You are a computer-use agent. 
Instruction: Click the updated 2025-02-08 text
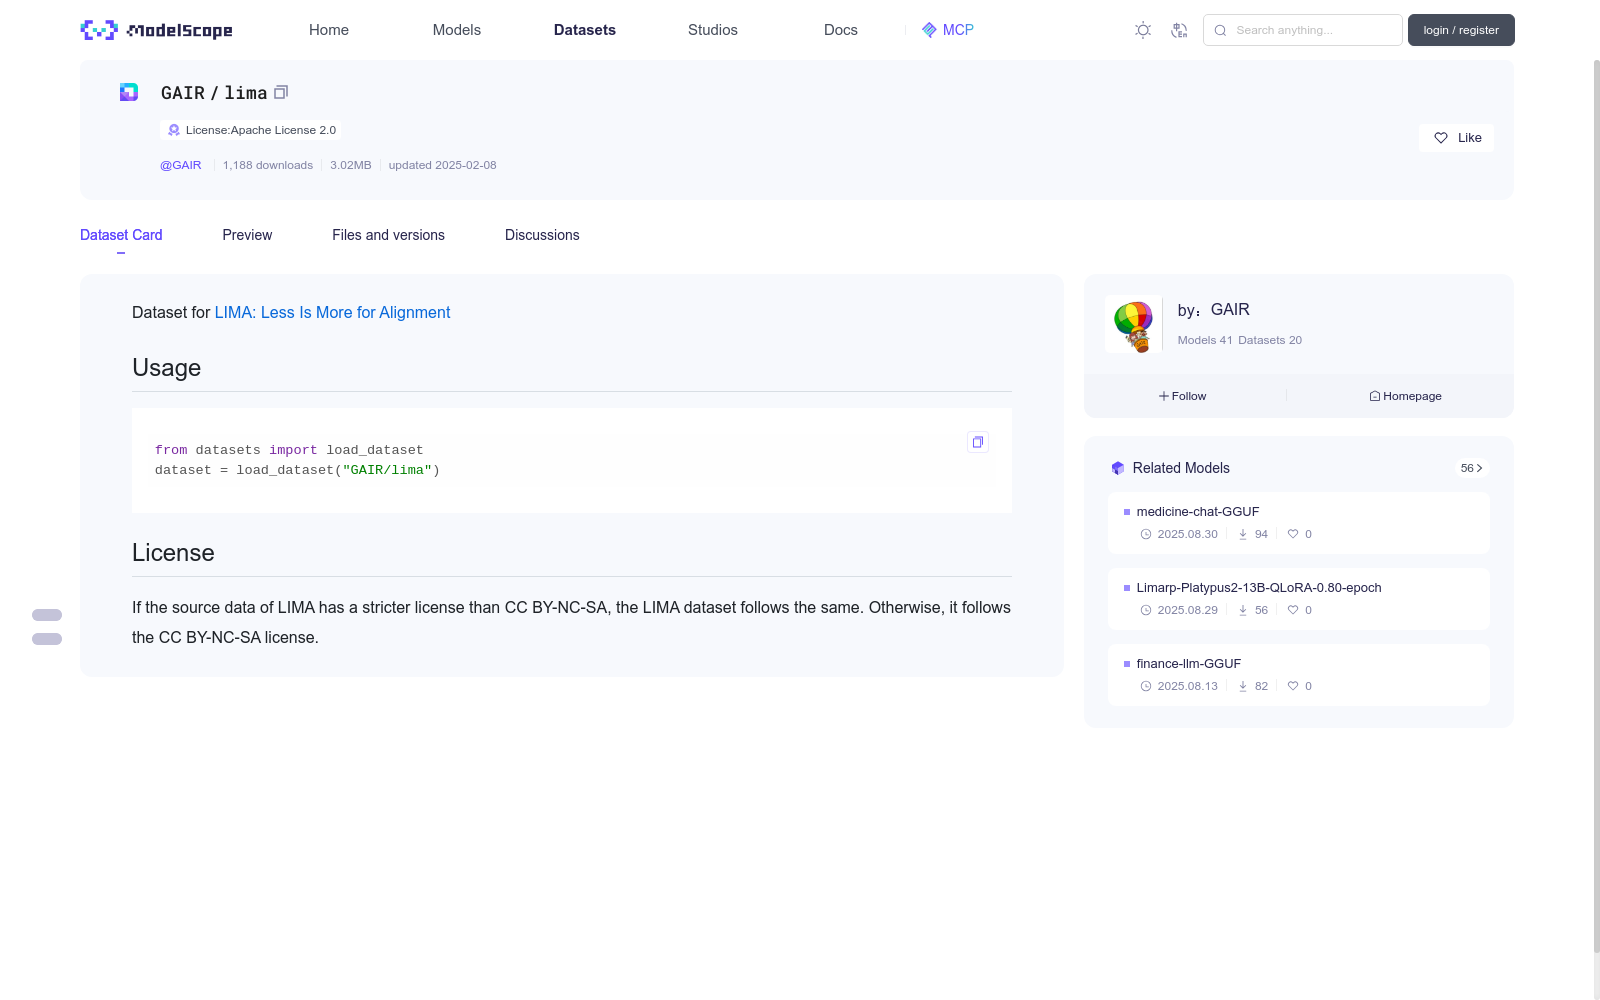(x=442, y=165)
